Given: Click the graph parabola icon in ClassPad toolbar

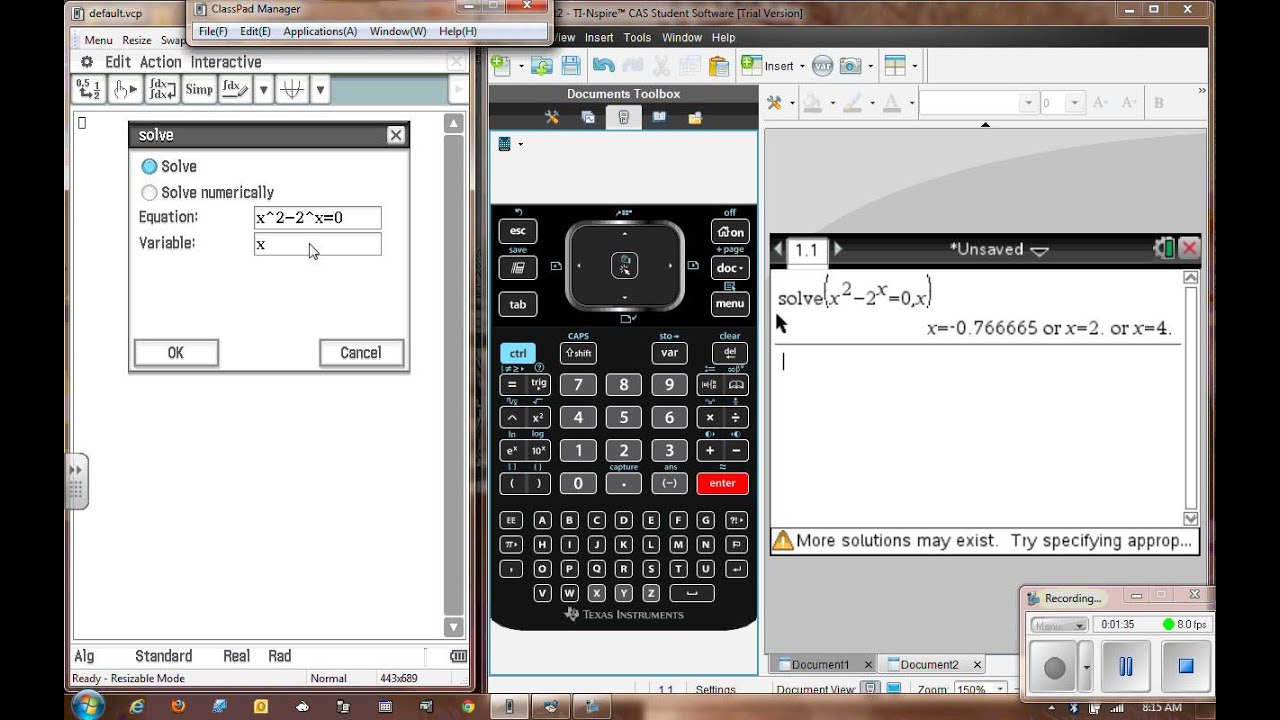Looking at the screenshot, I should point(292,90).
